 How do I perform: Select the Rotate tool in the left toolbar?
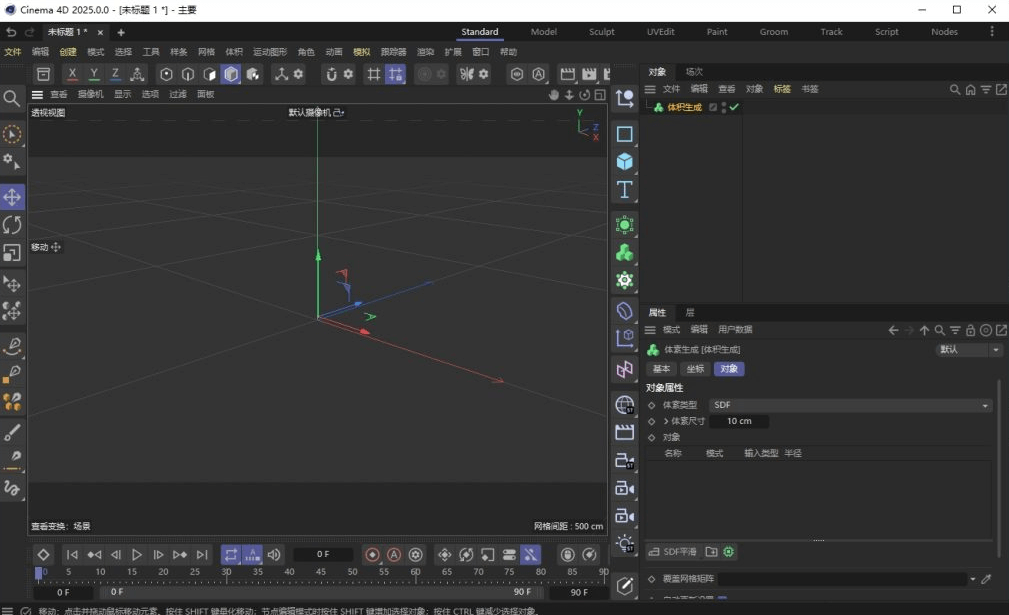coord(12,225)
